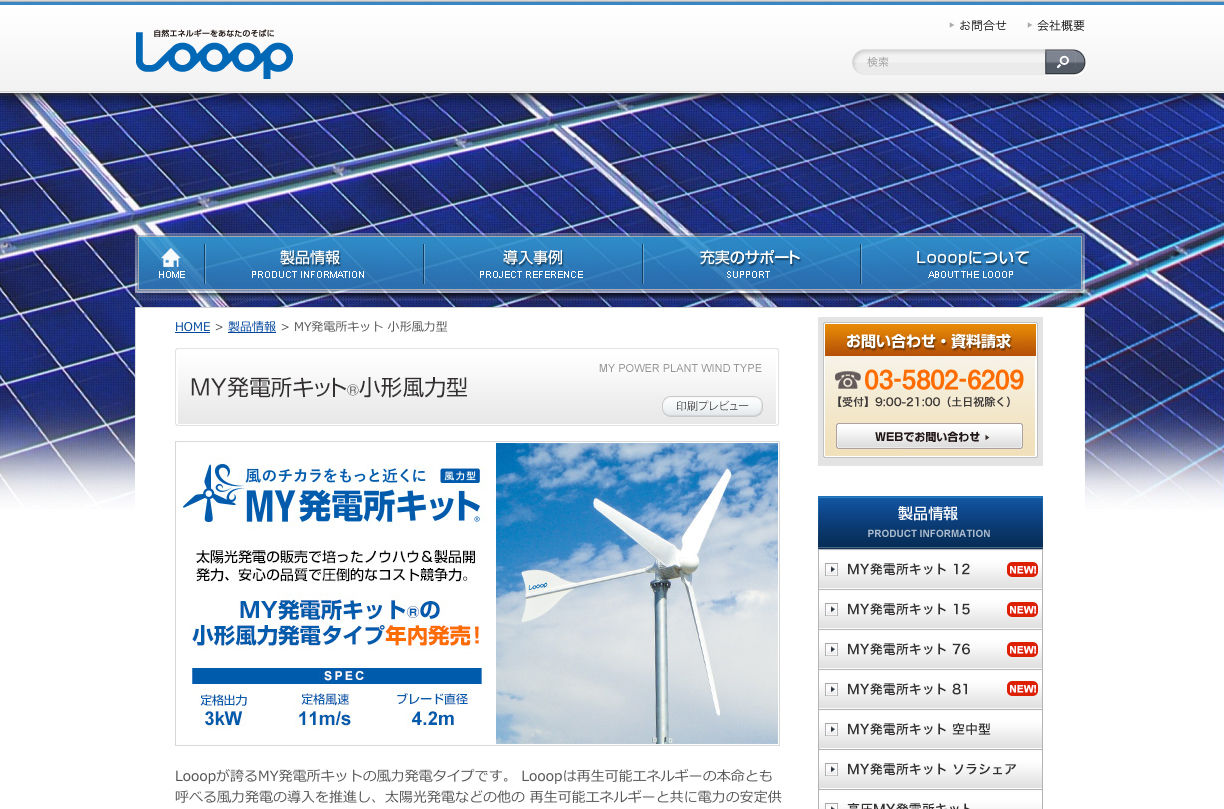1224x809 pixels.
Task: Click the NEW! badge beside MY発電所キット 76
Action: [x=1022, y=650]
